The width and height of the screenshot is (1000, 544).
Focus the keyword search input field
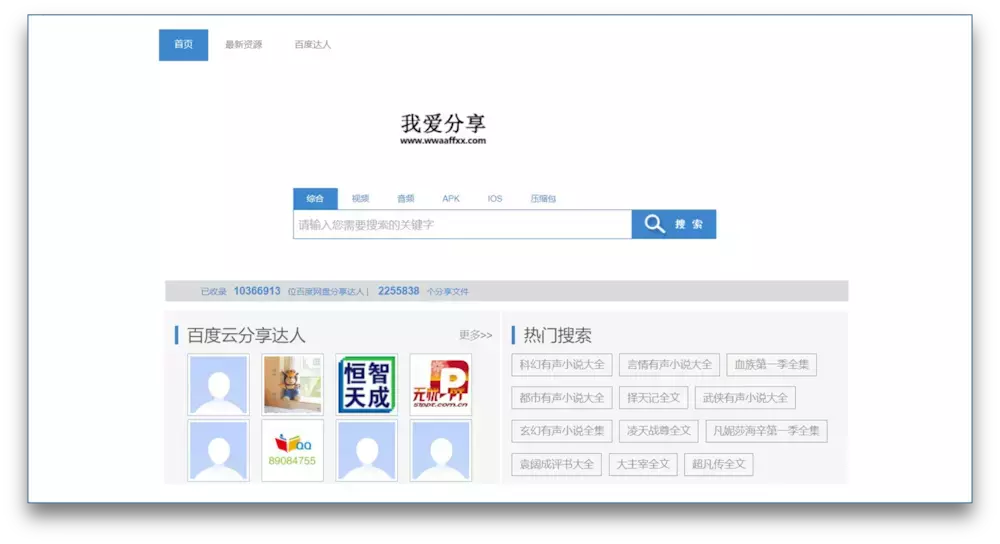pos(462,224)
